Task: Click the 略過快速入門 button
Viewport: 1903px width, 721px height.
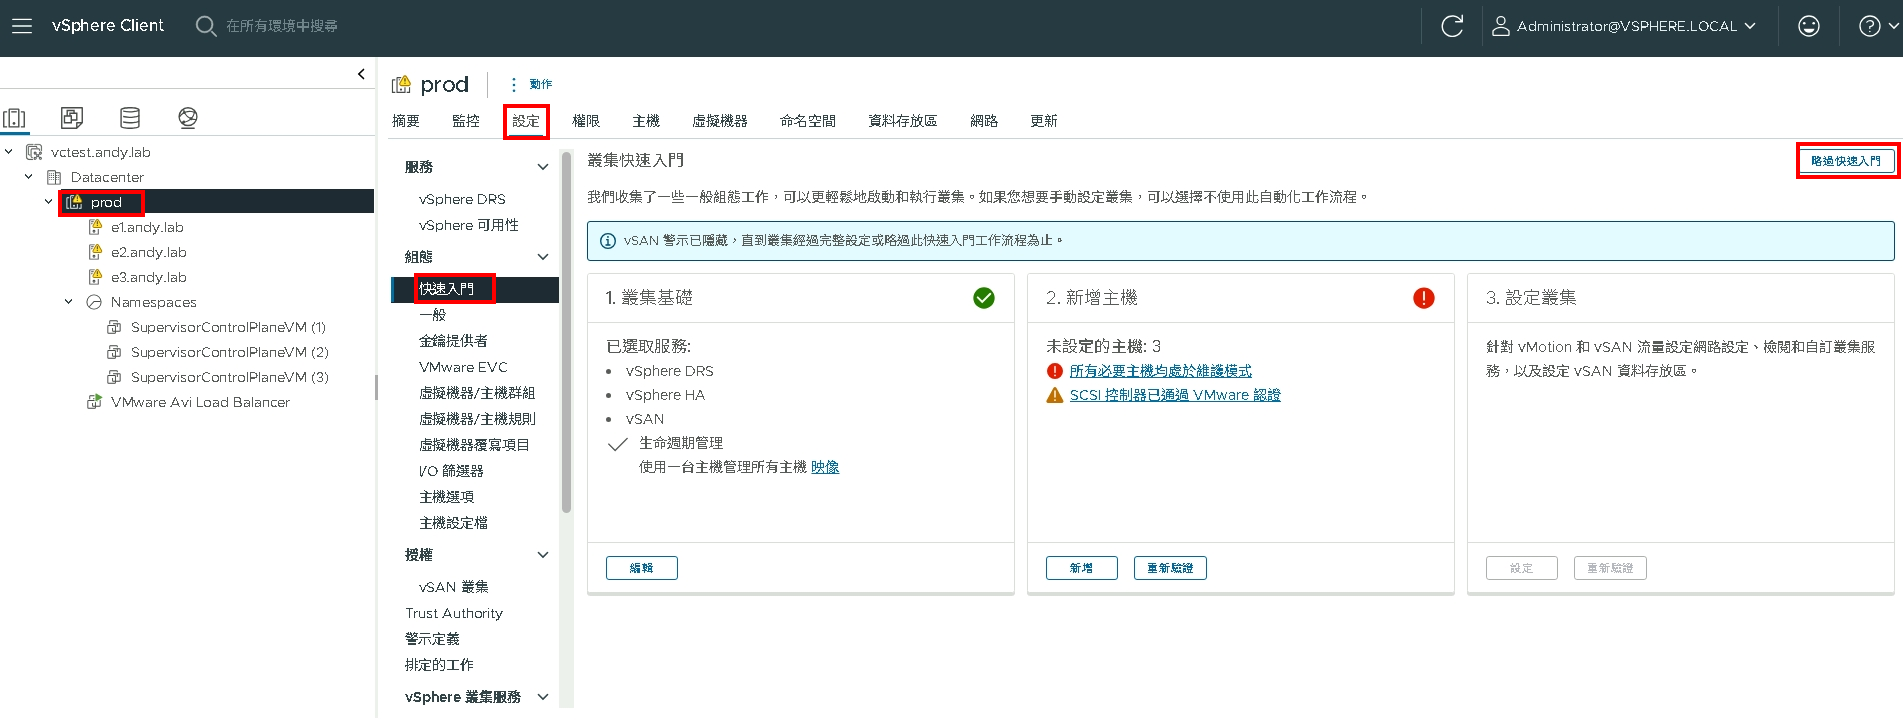Action: click(x=1846, y=161)
